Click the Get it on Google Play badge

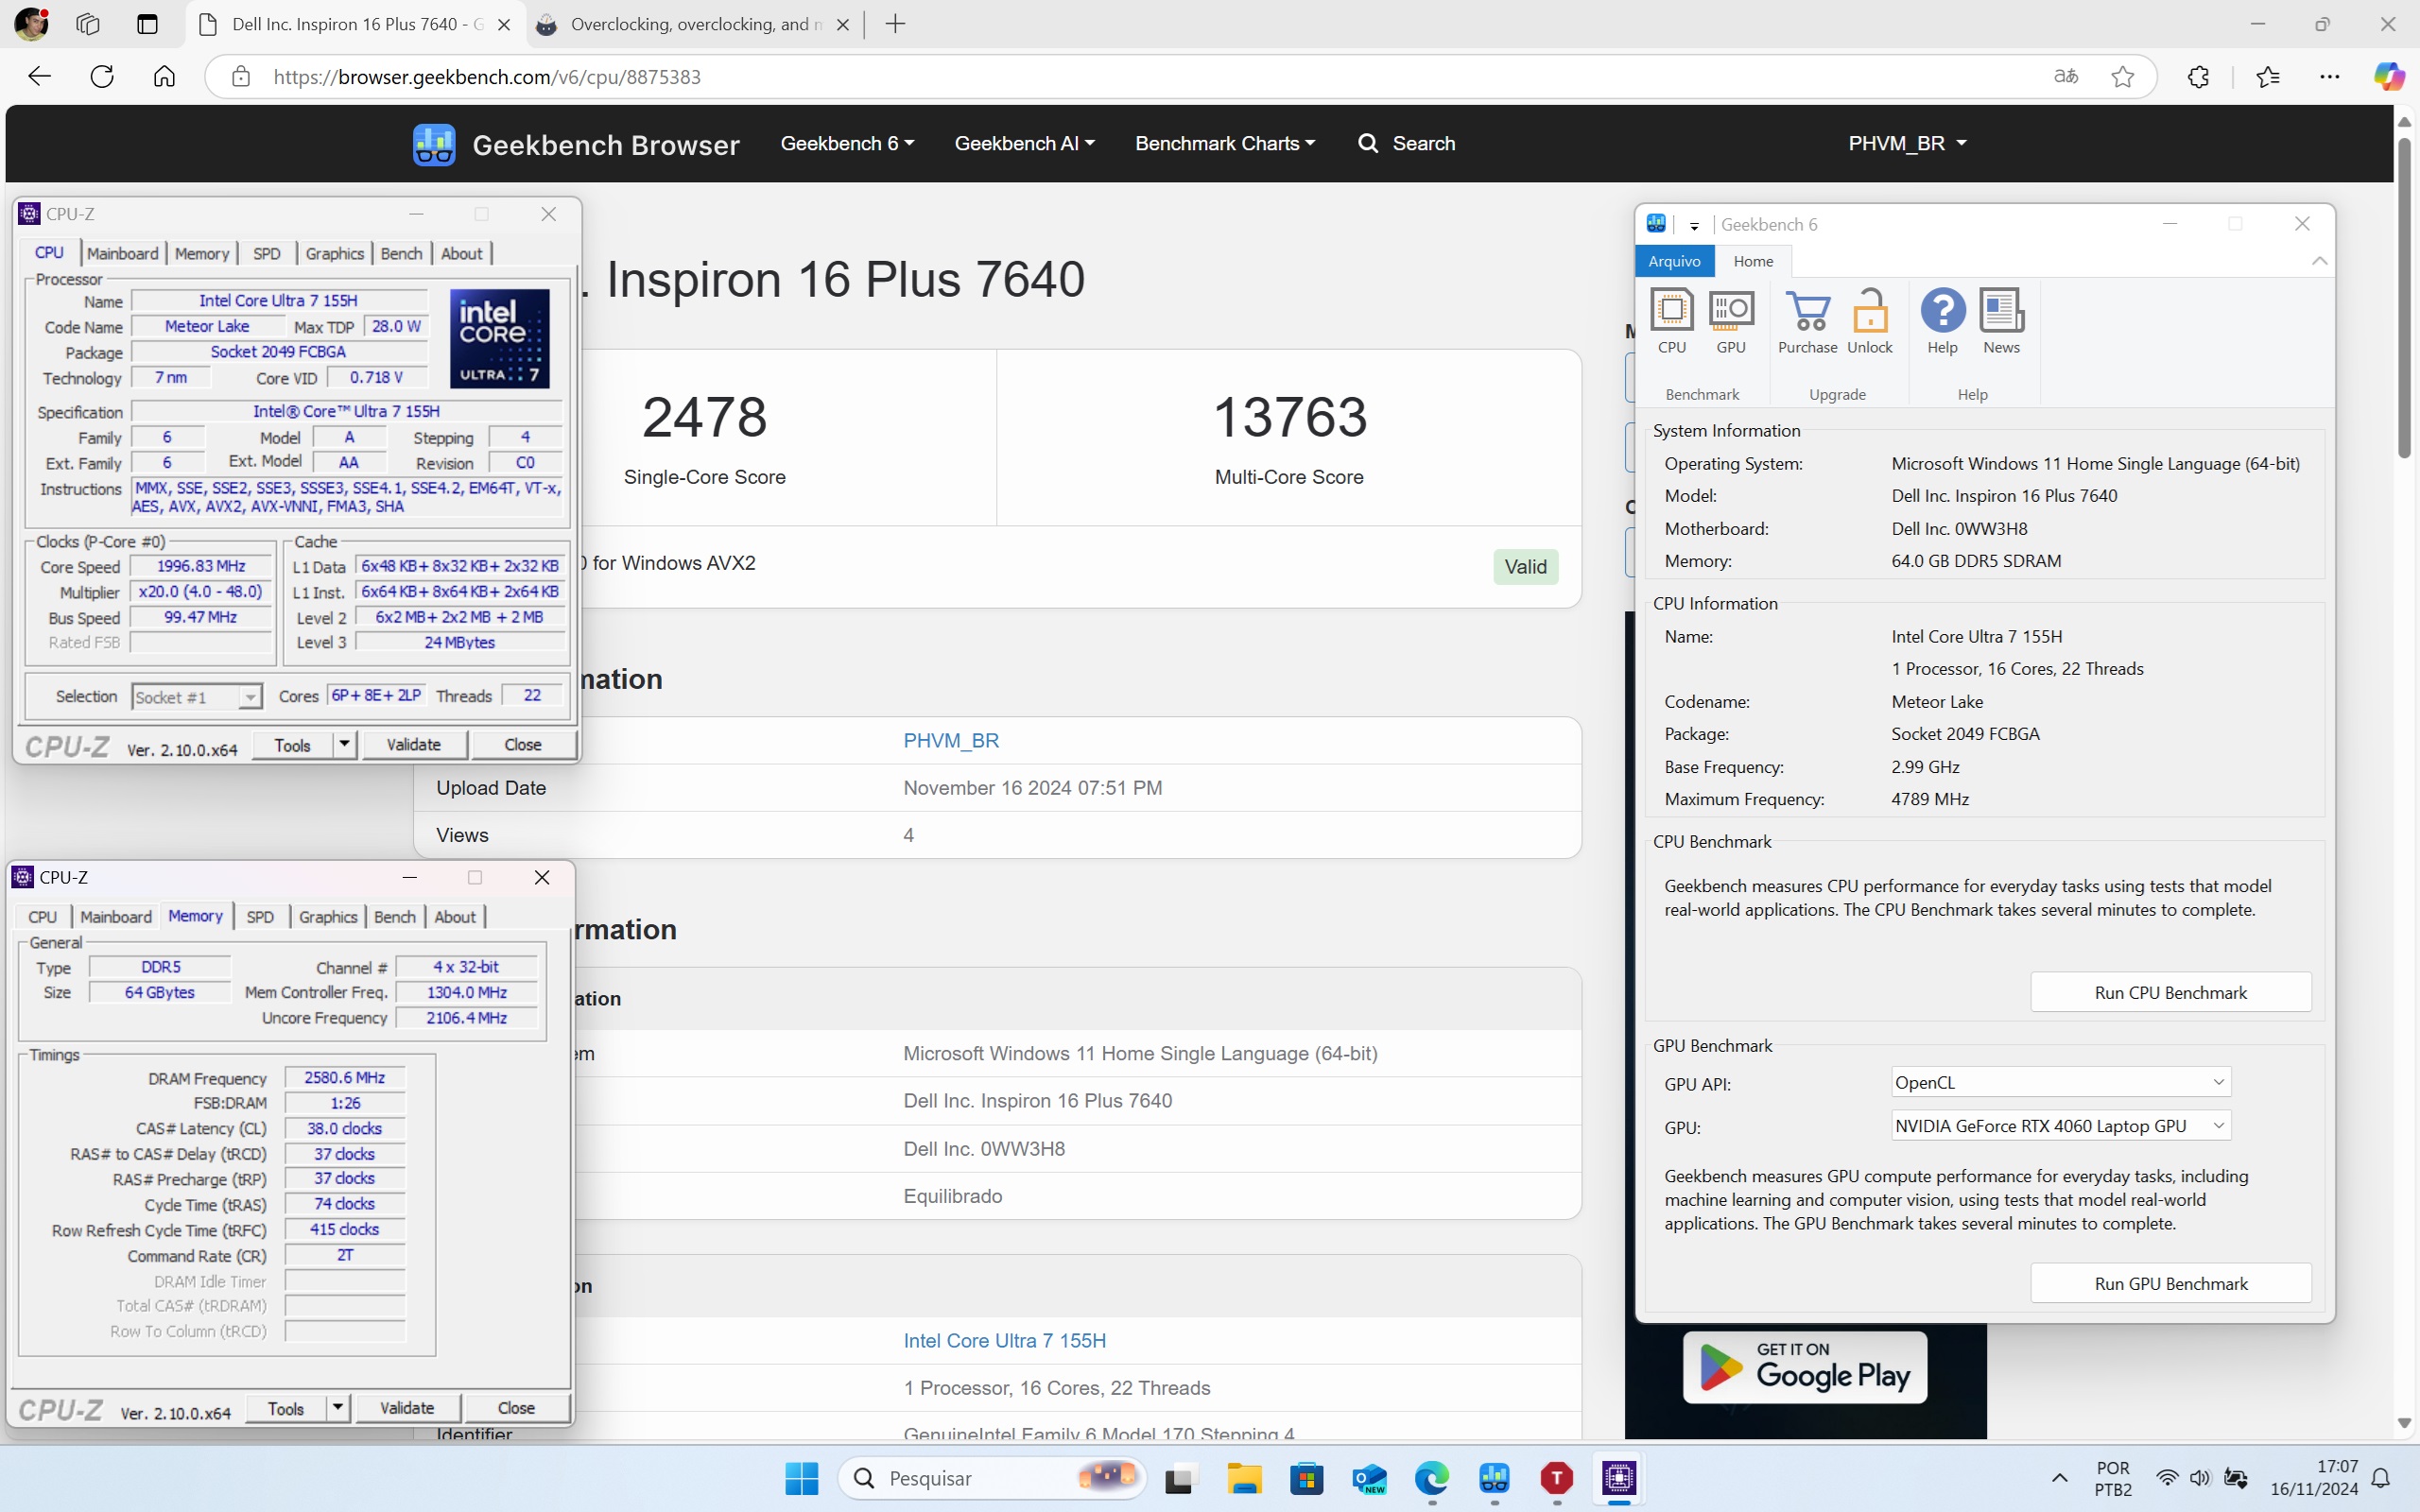[x=1804, y=1367]
